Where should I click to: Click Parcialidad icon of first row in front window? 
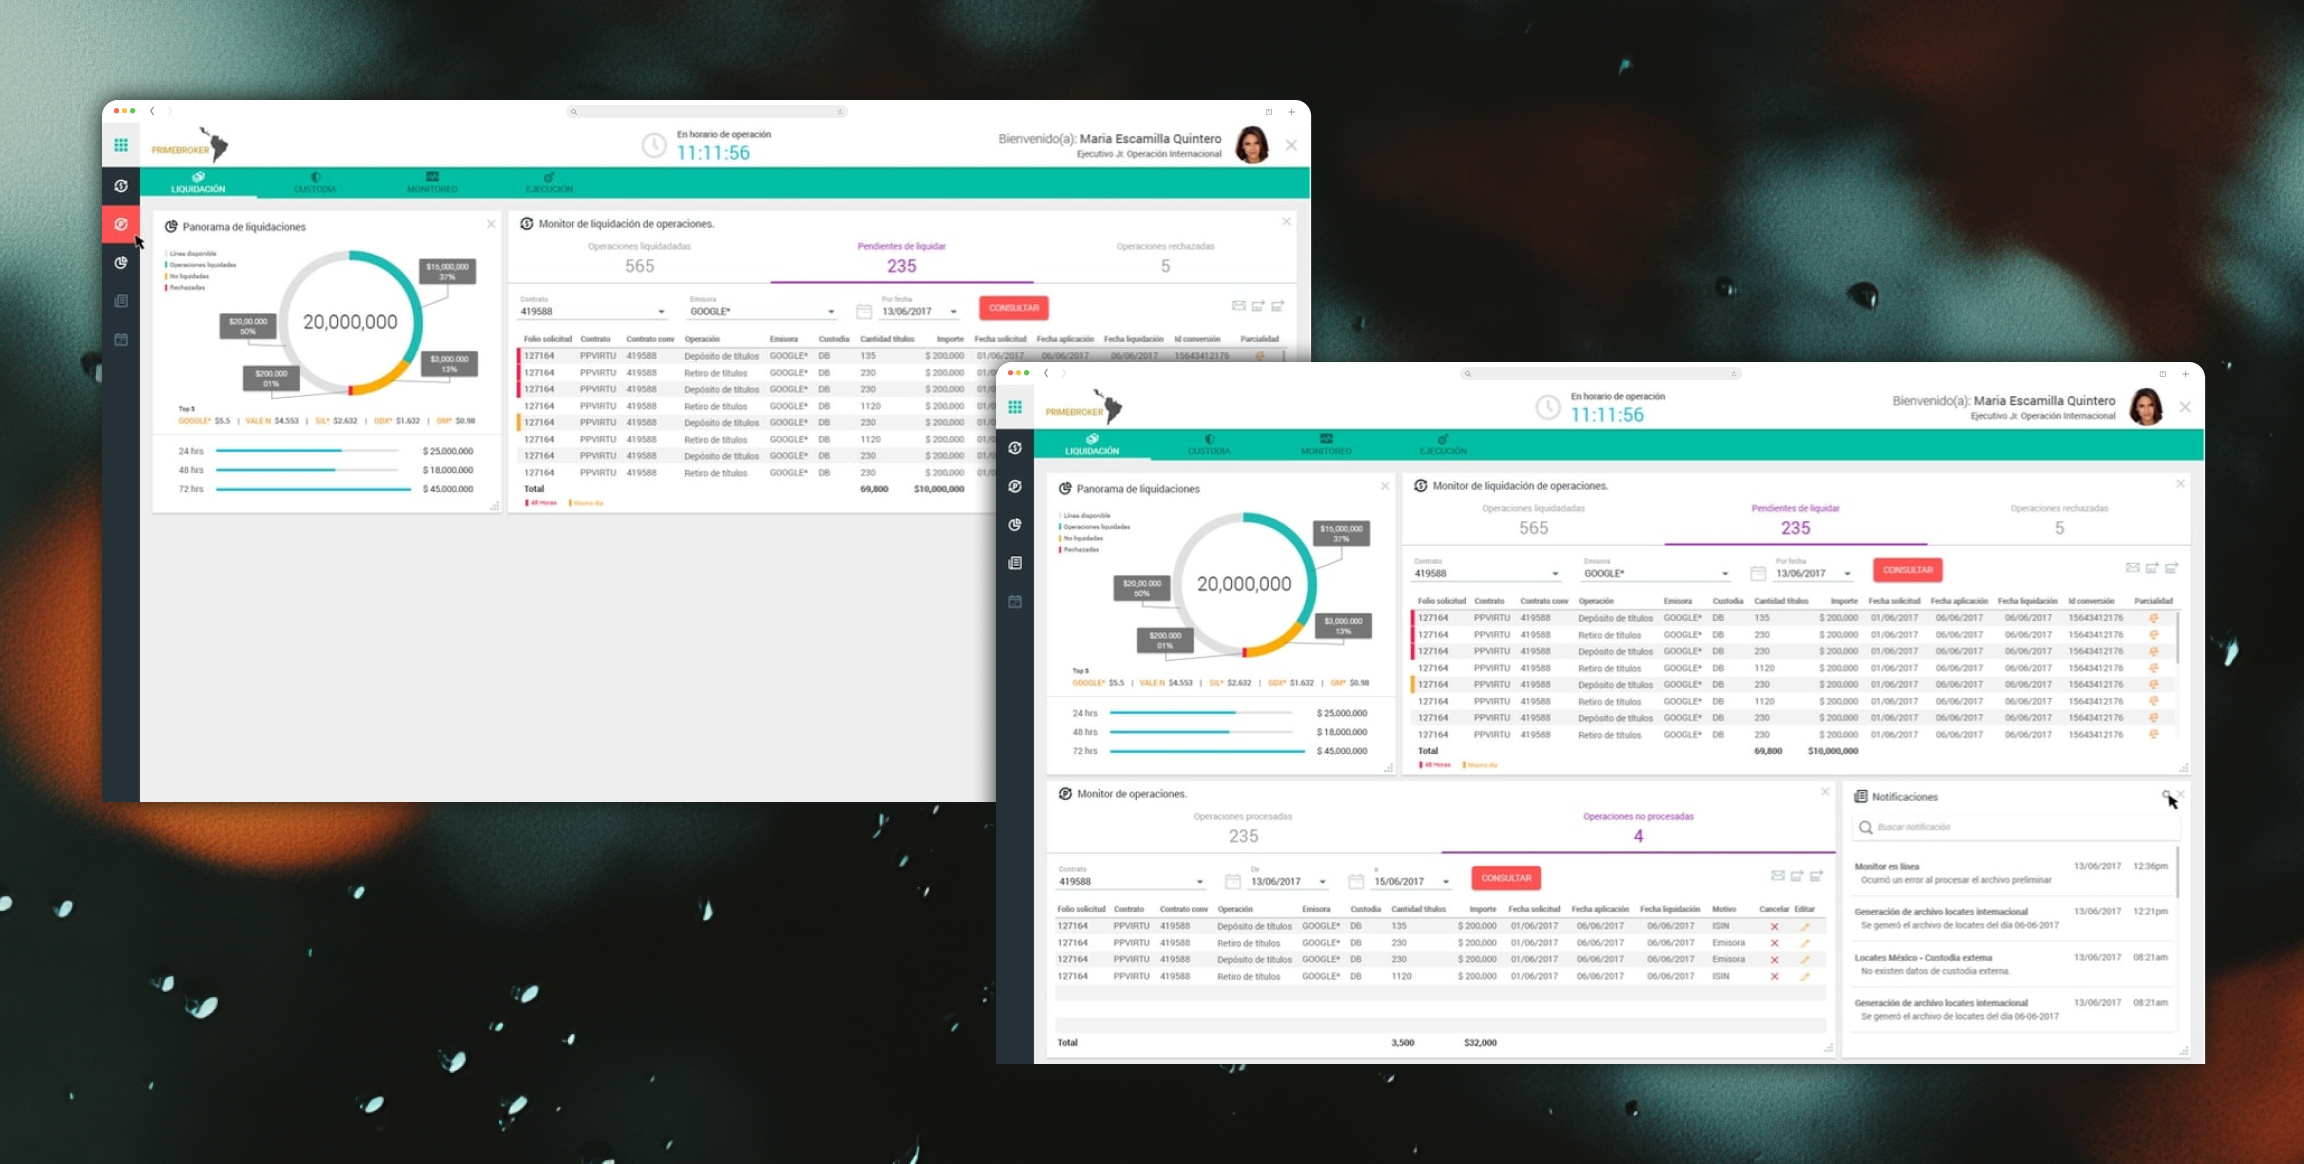2153,618
